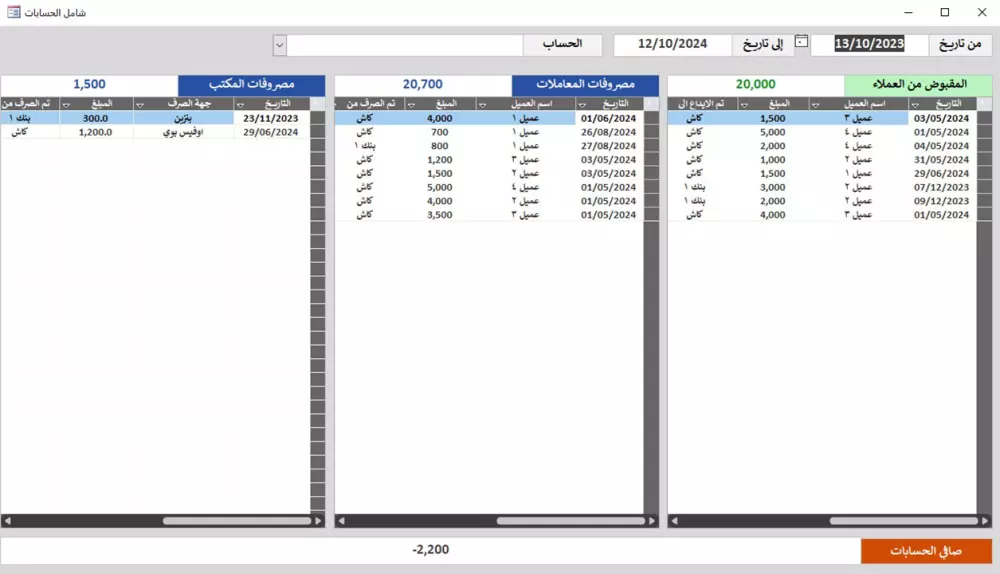This screenshot has width=1000, height=574.
Task: Maximize the شامل الحسابات window
Action: (945, 12)
